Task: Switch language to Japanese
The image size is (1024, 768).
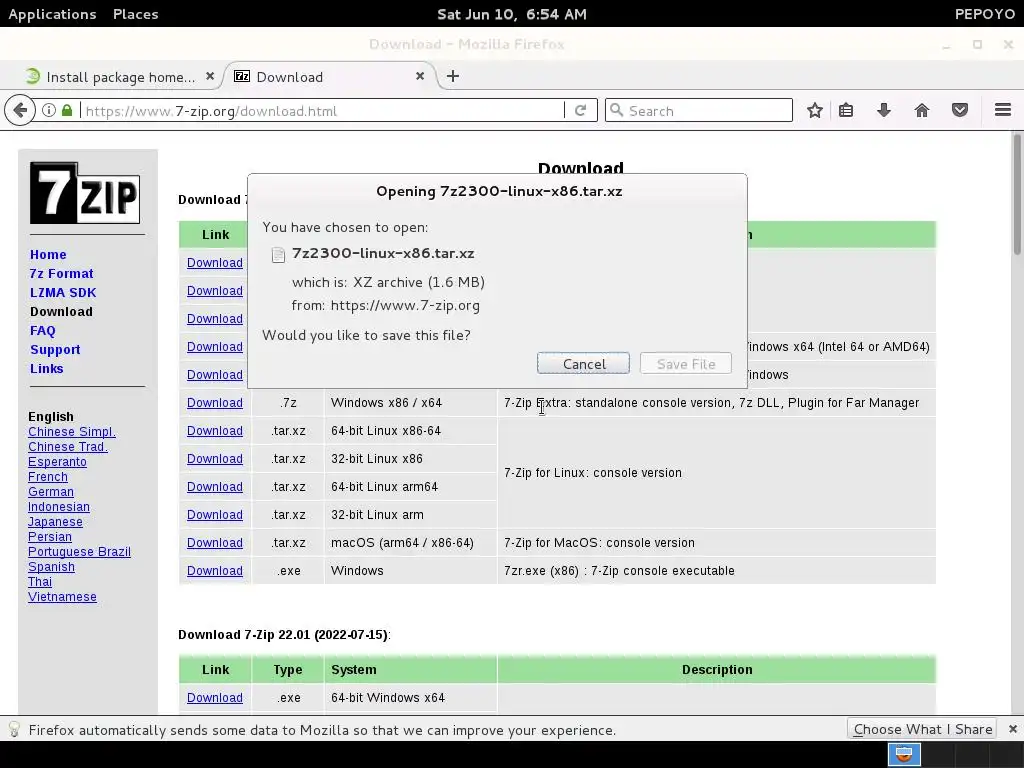Action: point(56,522)
